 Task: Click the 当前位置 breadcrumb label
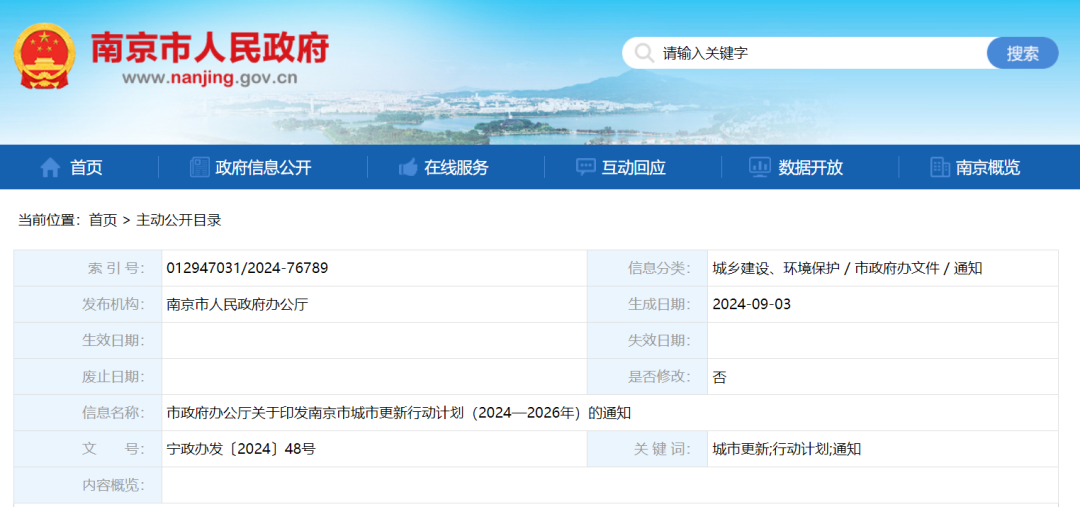coord(50,220)
